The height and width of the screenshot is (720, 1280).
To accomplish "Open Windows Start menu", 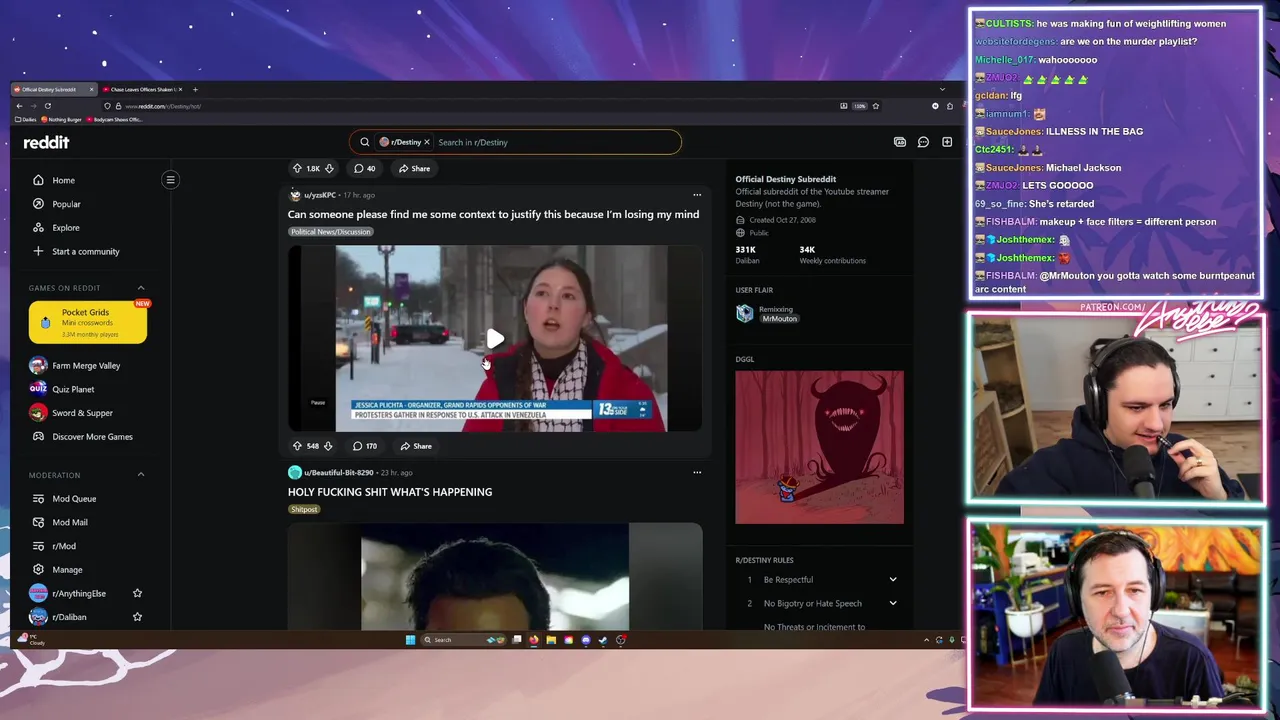I will [410, 640].
